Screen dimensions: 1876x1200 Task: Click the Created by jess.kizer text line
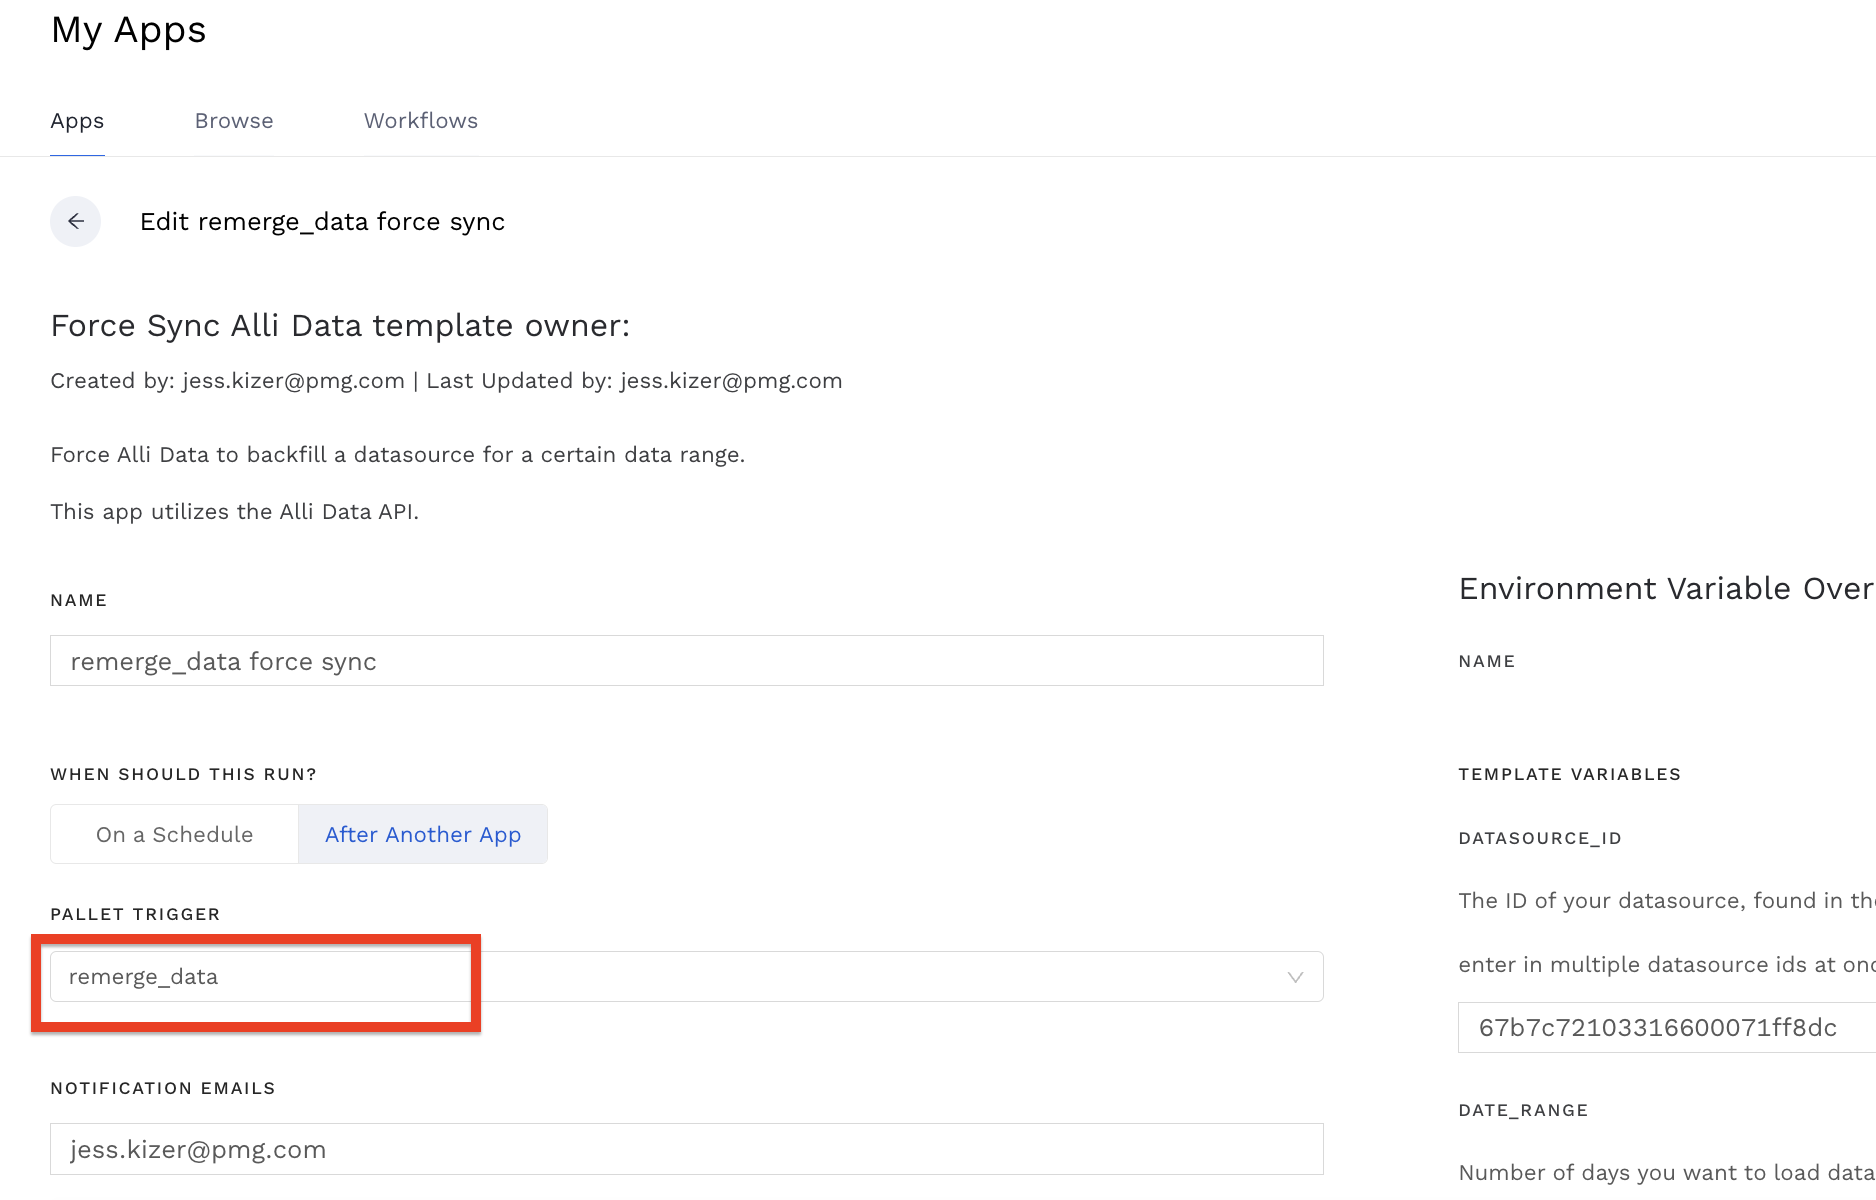pos(446,381)
